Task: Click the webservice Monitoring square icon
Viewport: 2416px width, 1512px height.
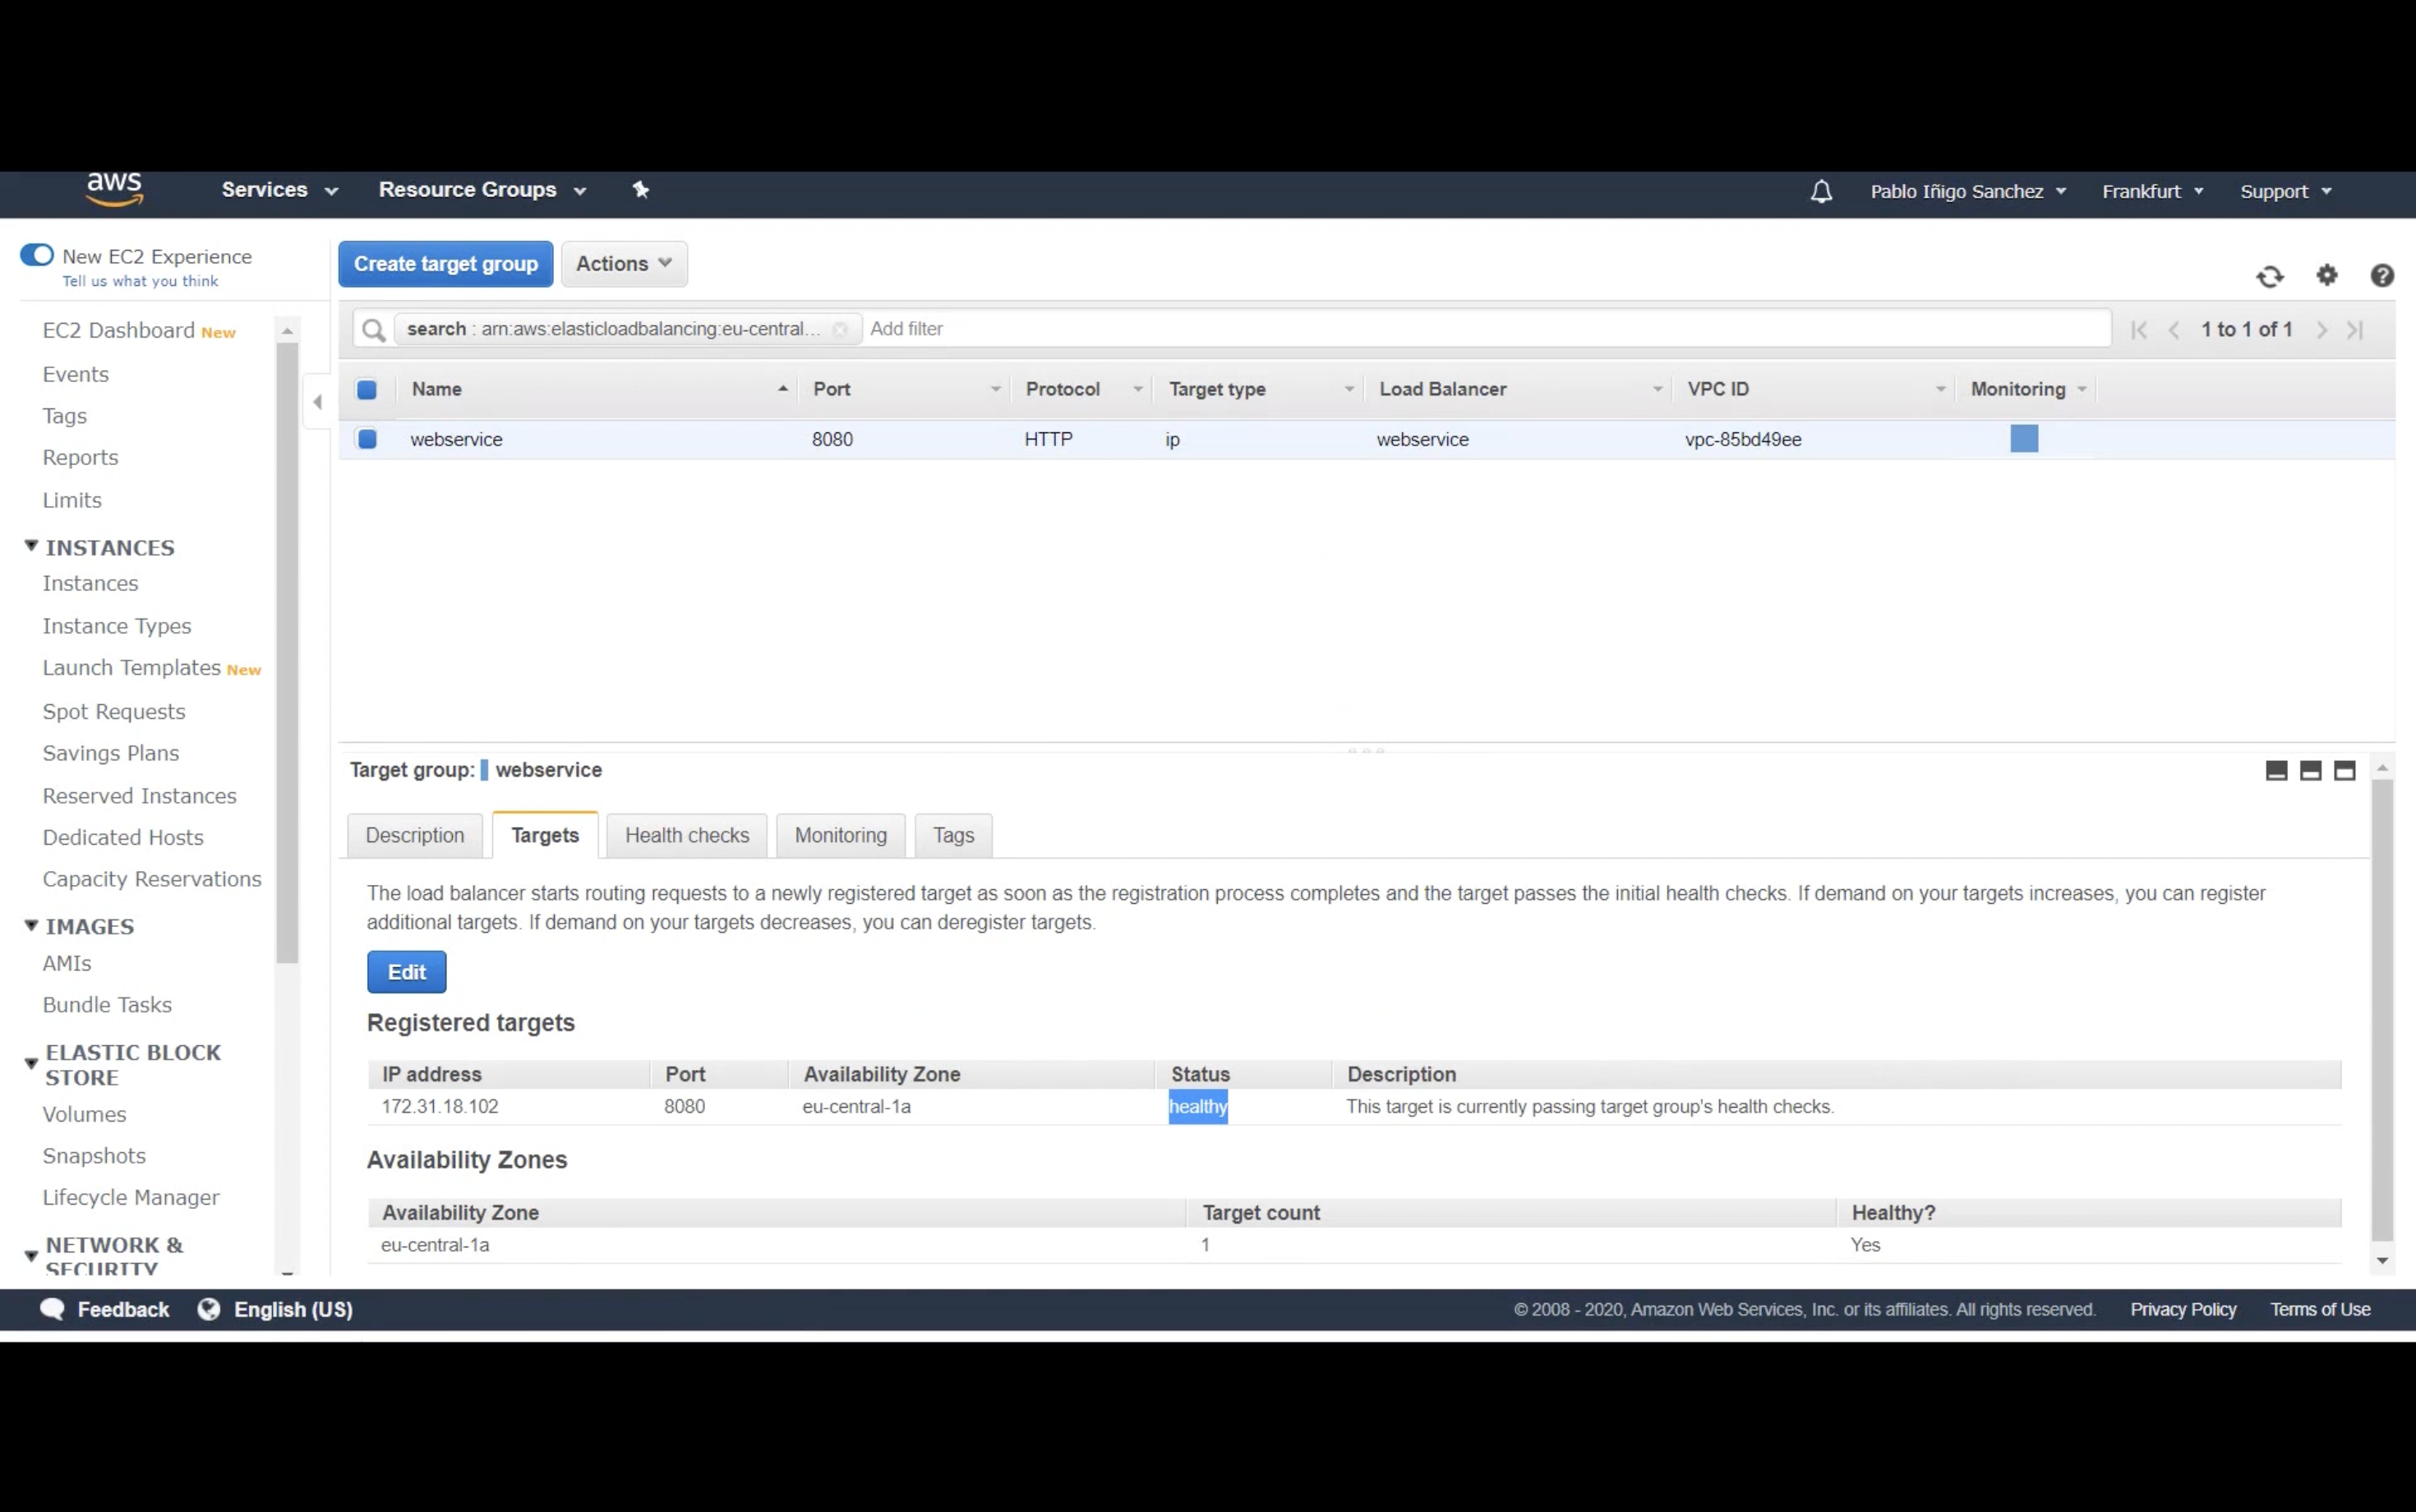Action: pyautogui.click(x=2024, y=439)
